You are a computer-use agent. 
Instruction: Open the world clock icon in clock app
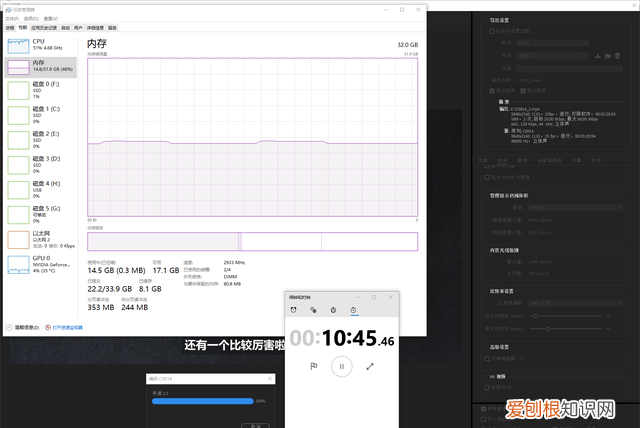(x=313, y=310)
